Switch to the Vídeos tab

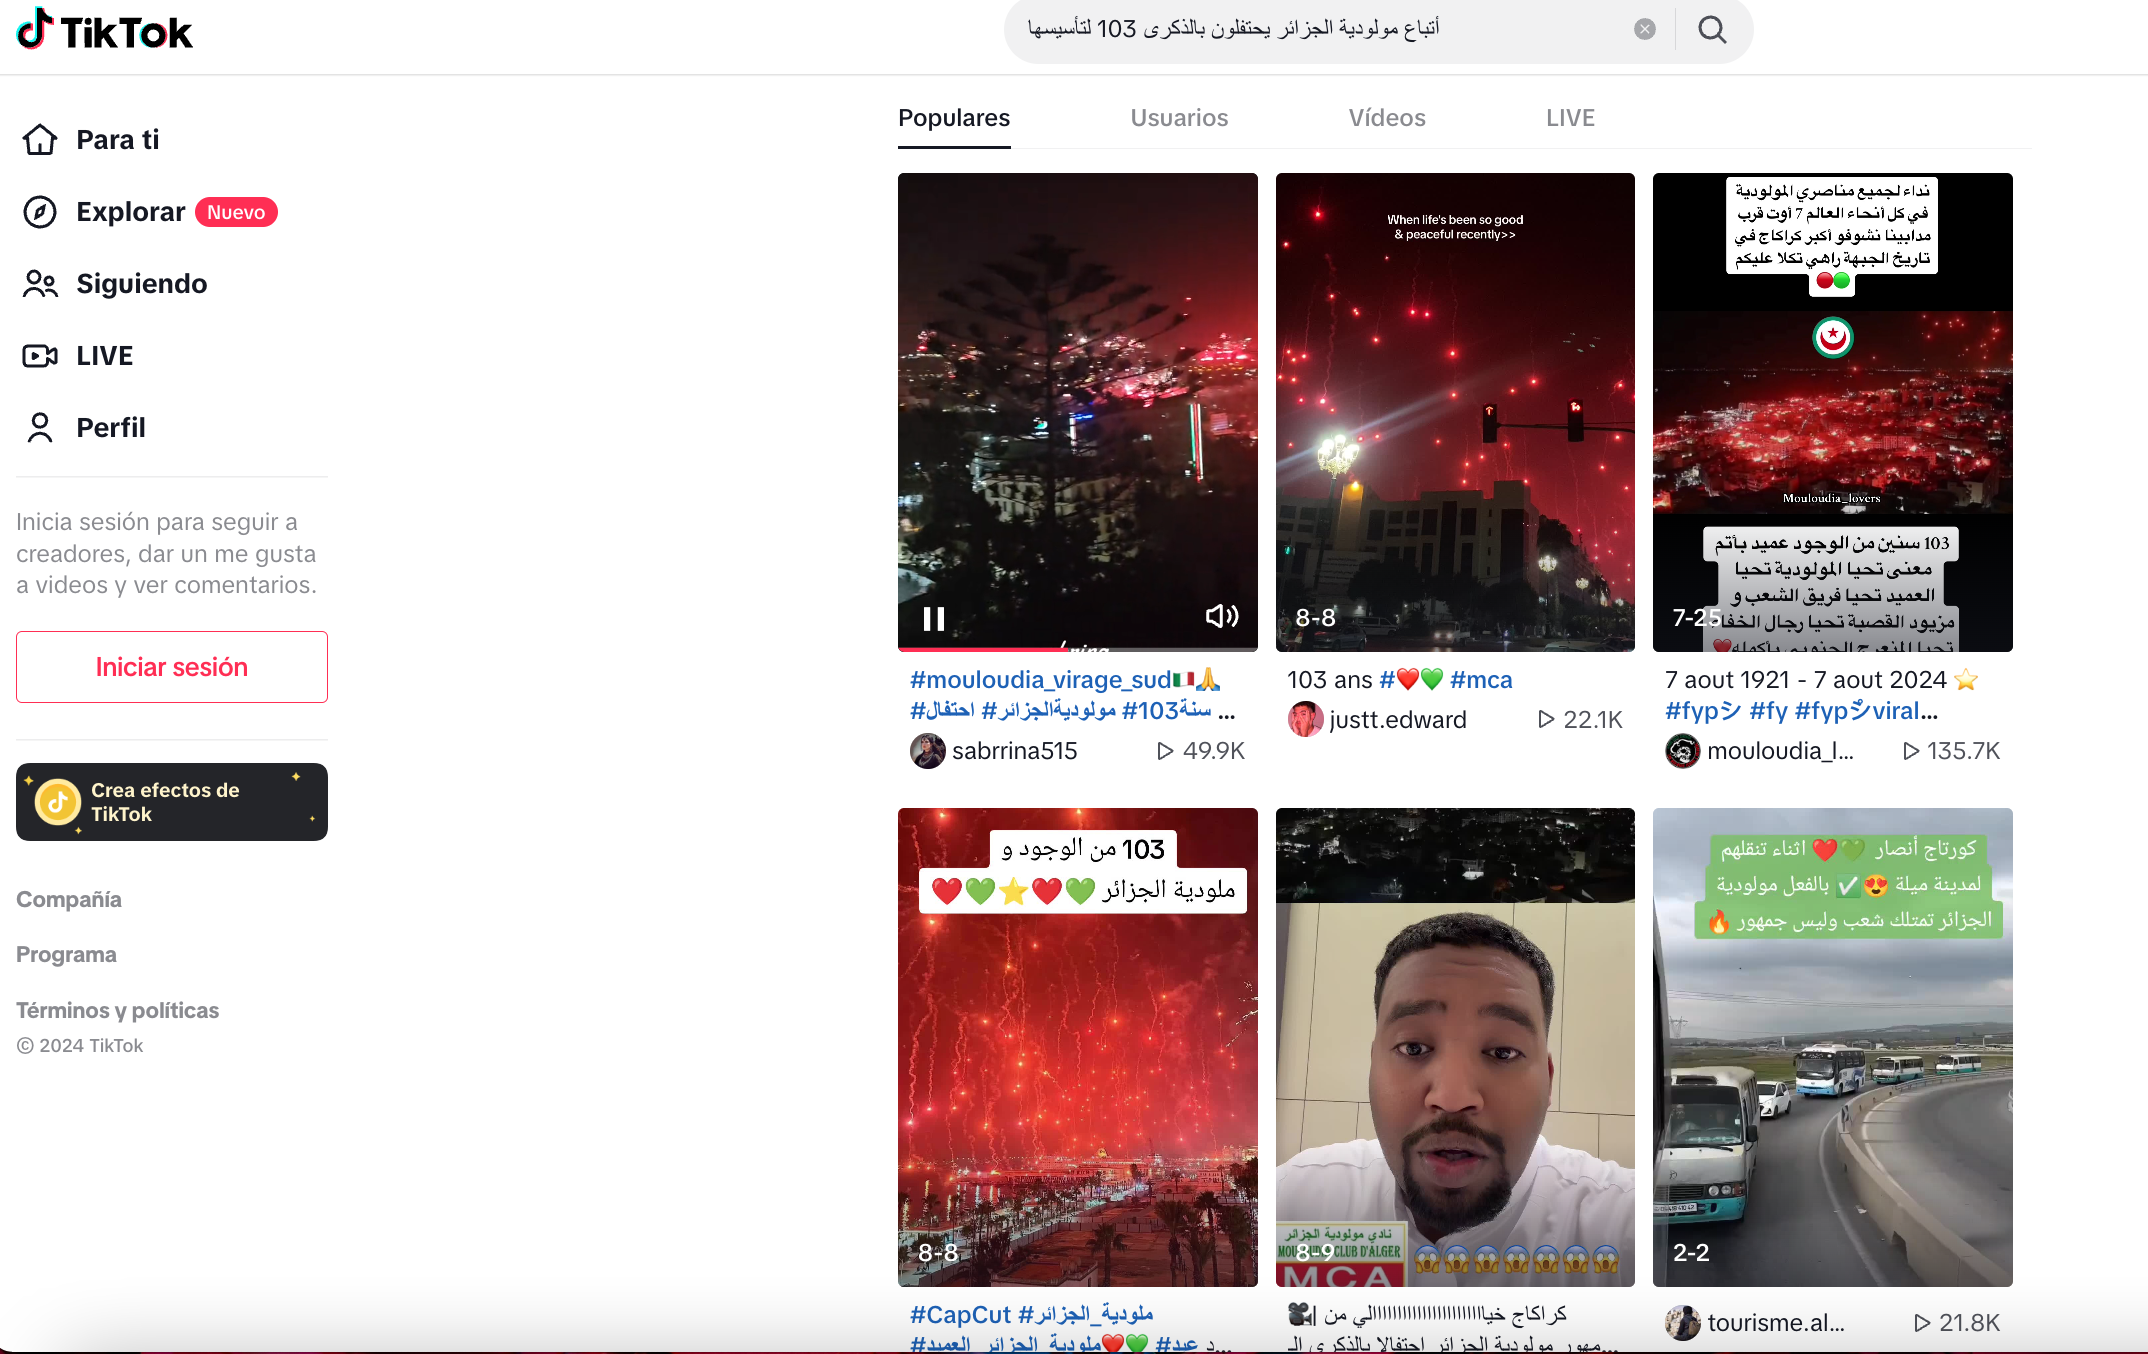(1386, 118)
